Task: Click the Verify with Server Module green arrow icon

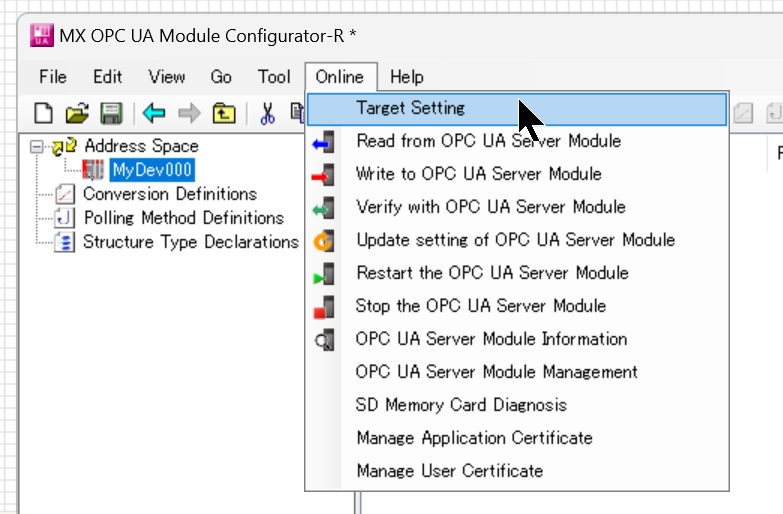Action: coord(323,207)
